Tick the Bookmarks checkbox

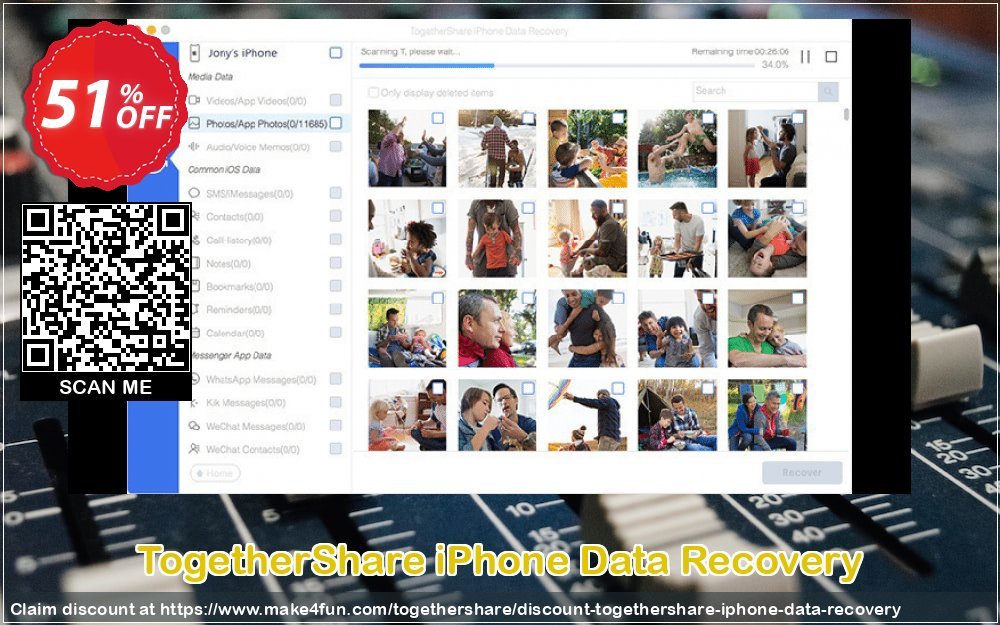(x=335, y=286)
